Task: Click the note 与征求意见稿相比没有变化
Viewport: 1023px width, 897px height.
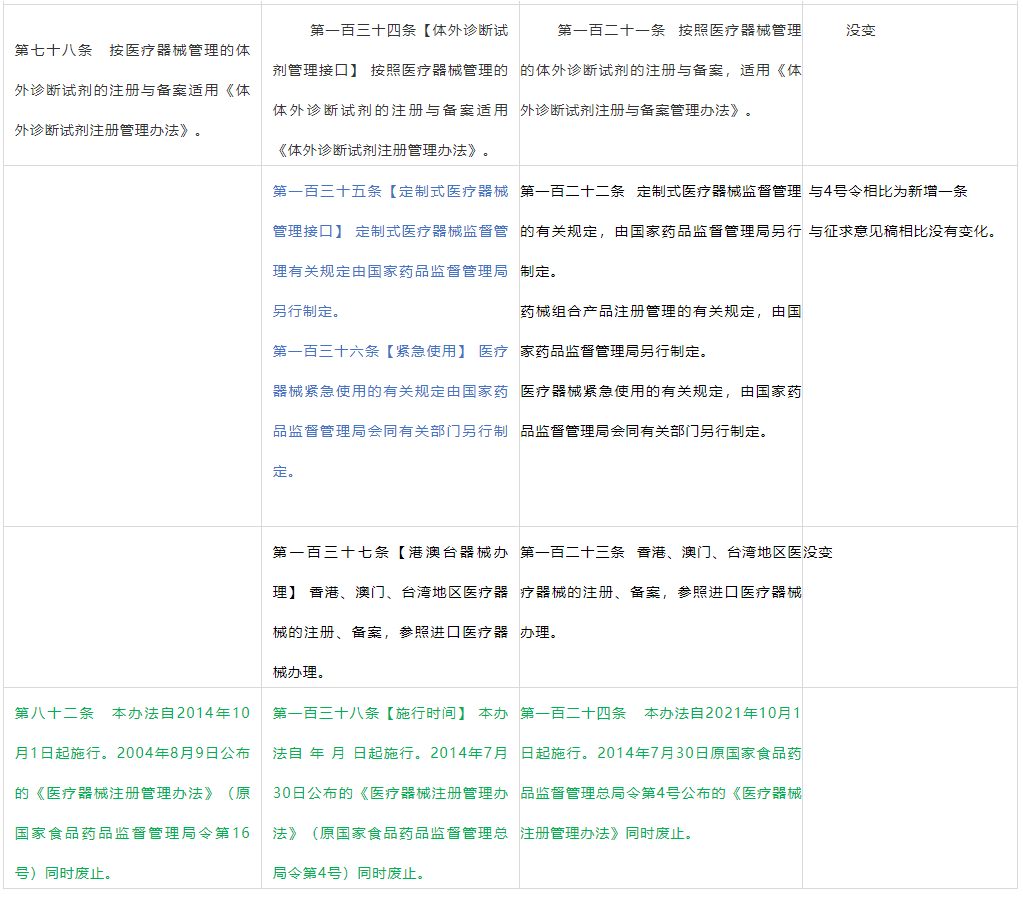Action: click(x=902, y=231)
